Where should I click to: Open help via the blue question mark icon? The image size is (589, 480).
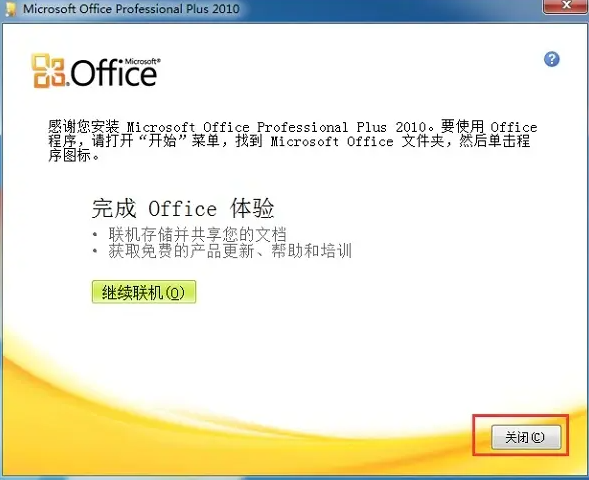[x=551, y=59]
